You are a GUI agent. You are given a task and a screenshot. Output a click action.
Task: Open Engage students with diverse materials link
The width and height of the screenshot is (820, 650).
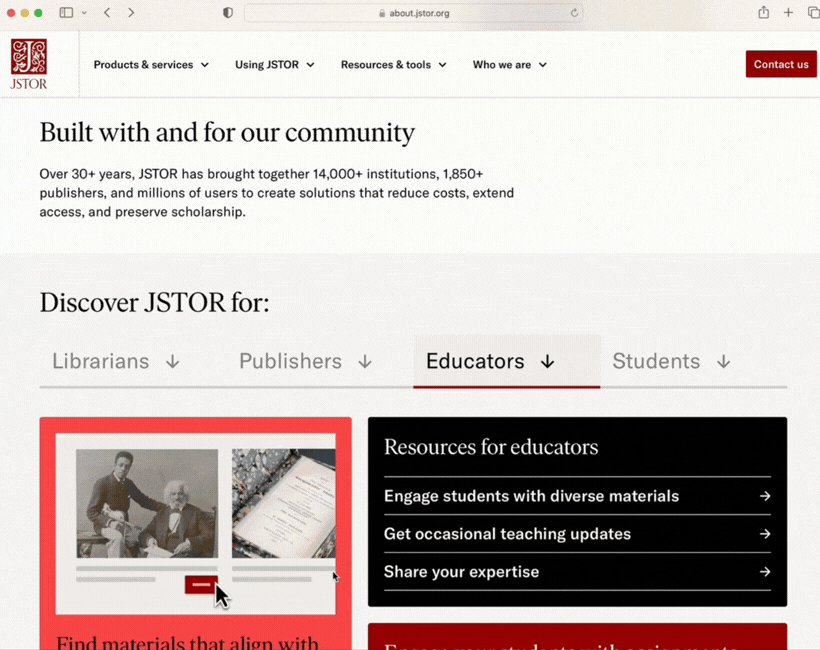point(577,496)
